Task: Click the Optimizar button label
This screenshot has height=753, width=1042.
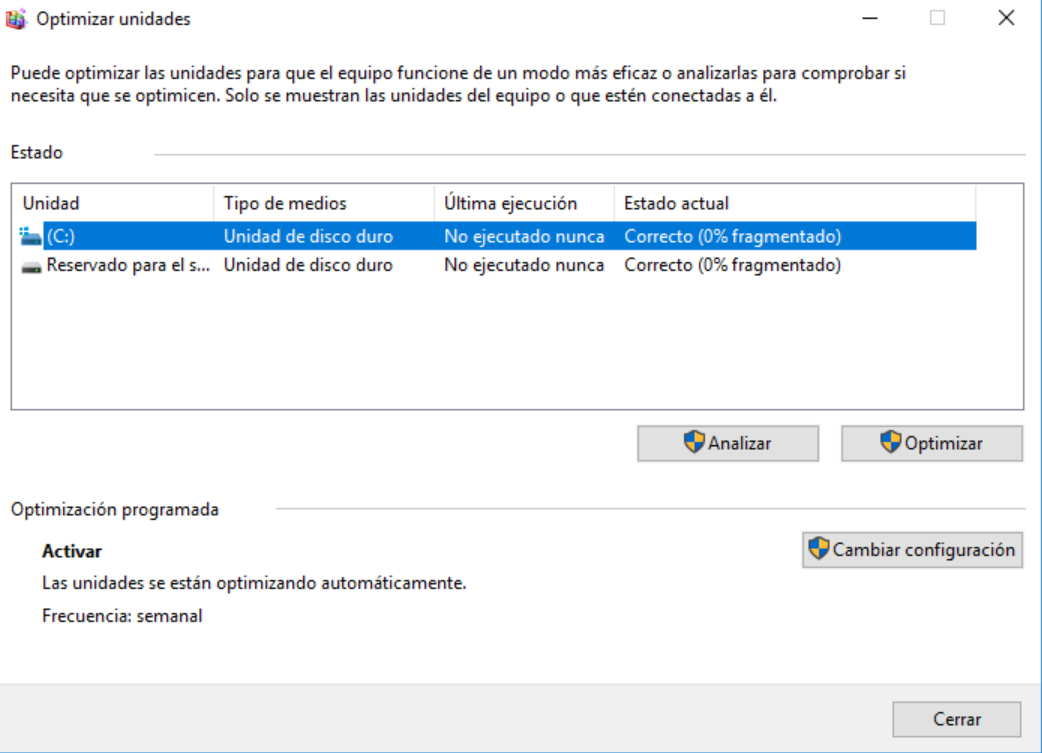Action: pyautogui.click(x=943, y=443)
